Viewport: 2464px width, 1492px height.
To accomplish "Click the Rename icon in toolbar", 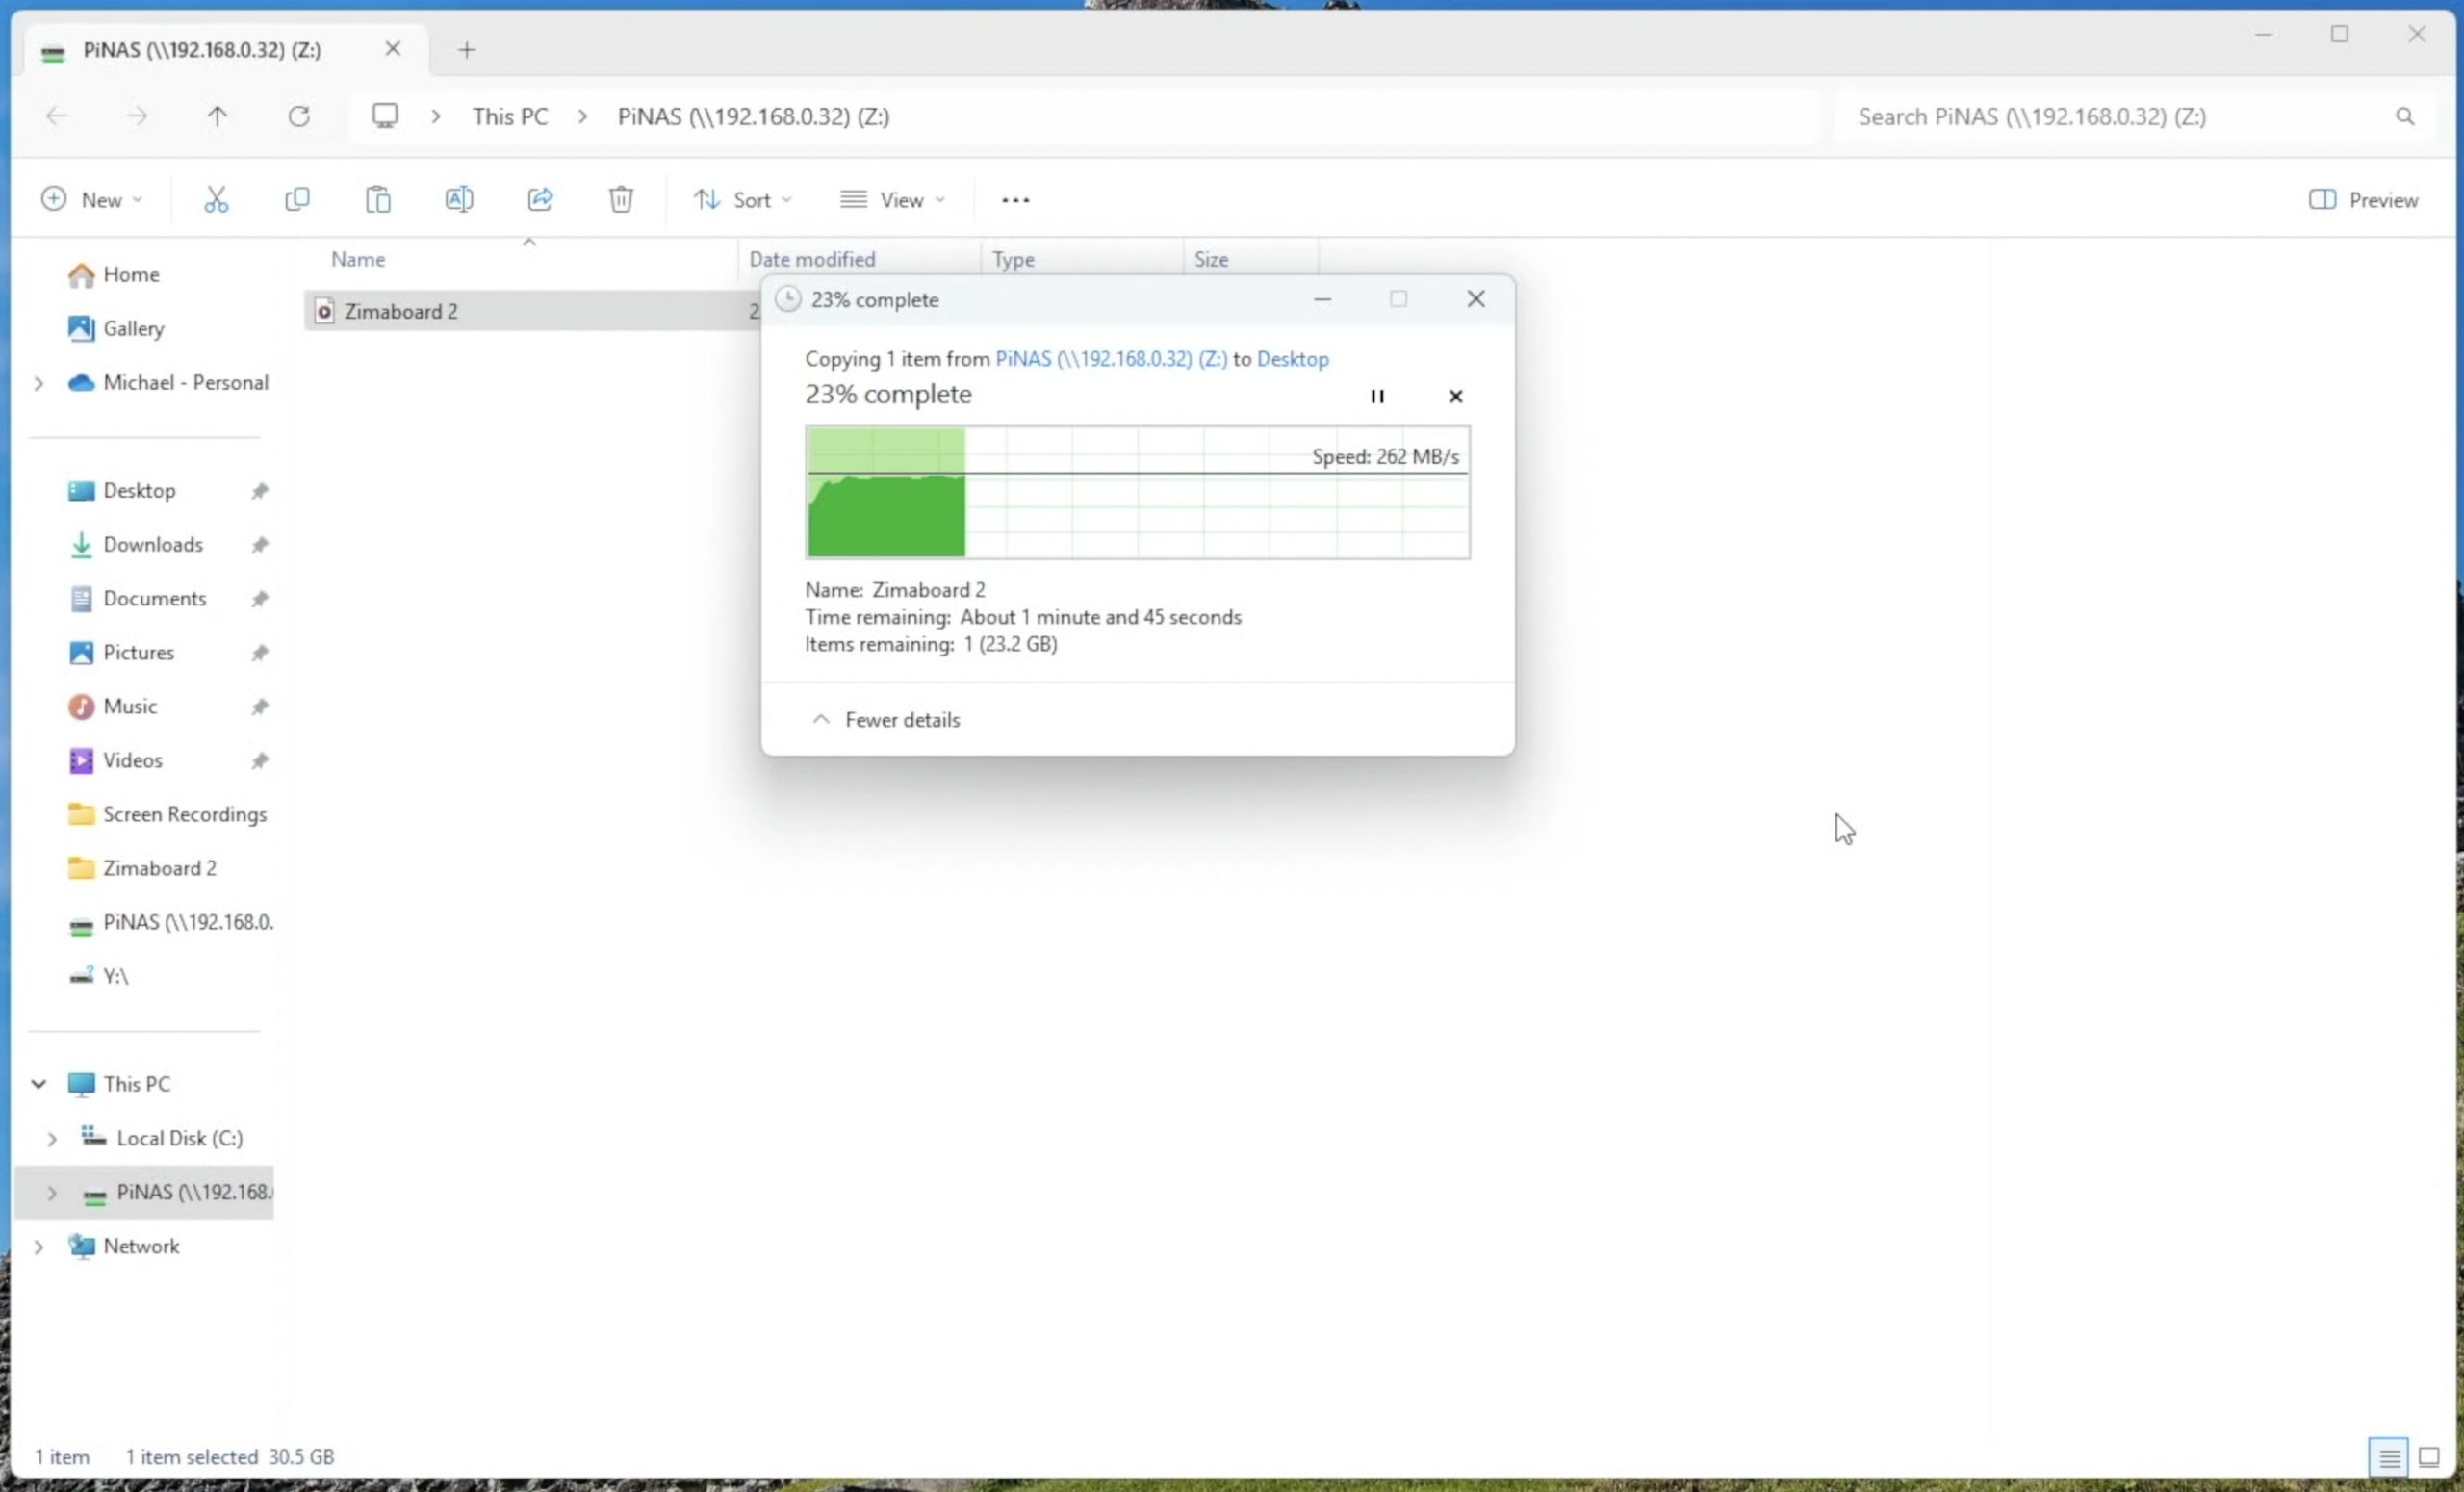I will tap(459, 200).
